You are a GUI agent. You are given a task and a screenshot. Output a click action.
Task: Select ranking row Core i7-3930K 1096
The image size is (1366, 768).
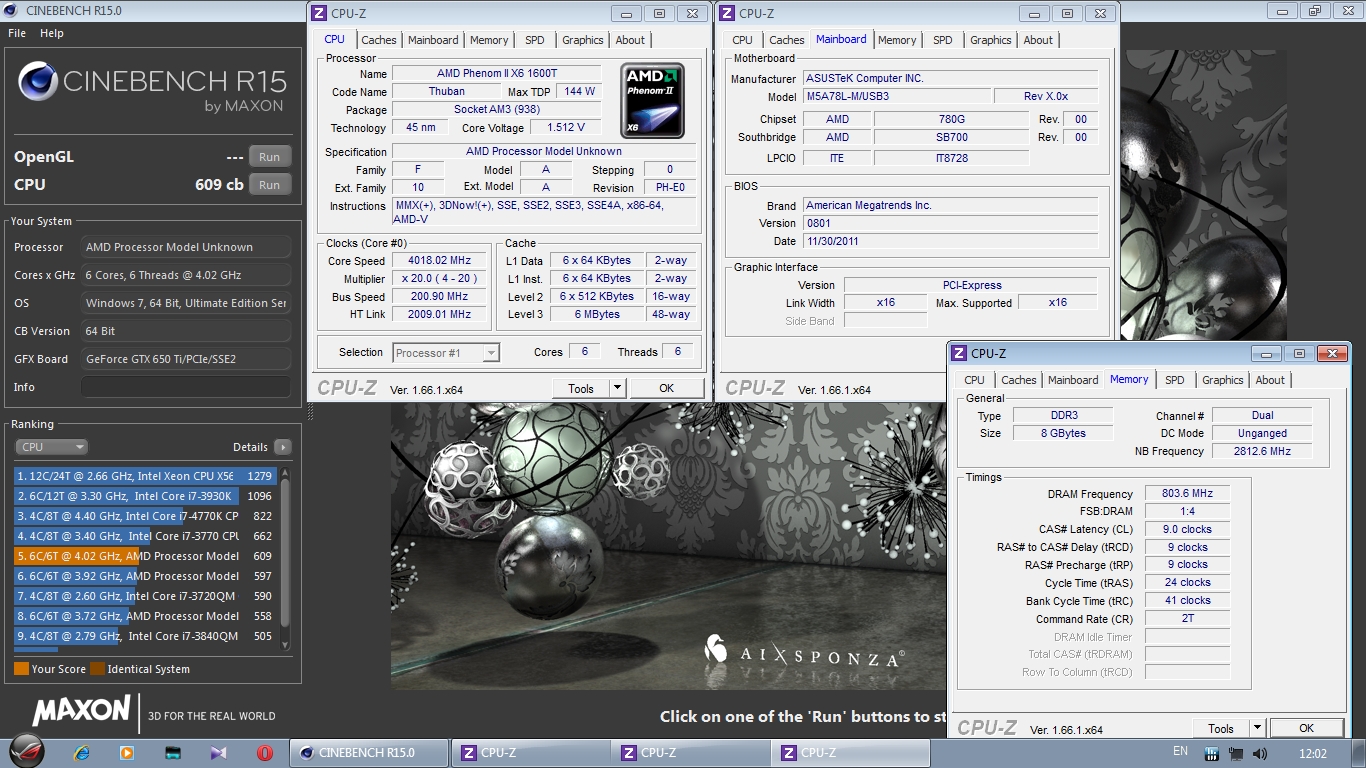pos(145,496)
